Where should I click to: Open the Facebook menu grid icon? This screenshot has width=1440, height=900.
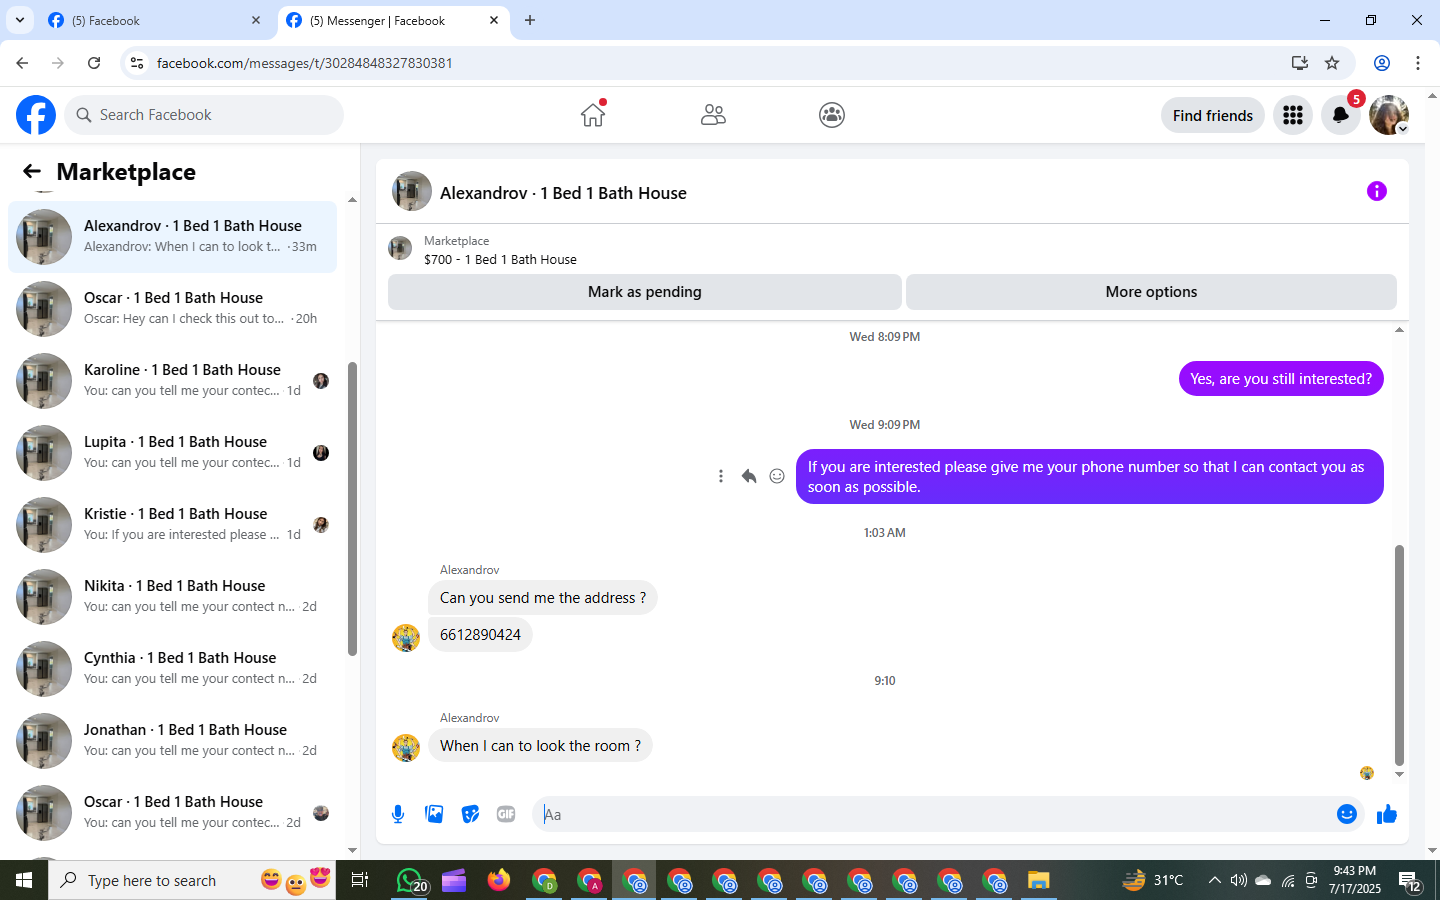(1293, 115)
